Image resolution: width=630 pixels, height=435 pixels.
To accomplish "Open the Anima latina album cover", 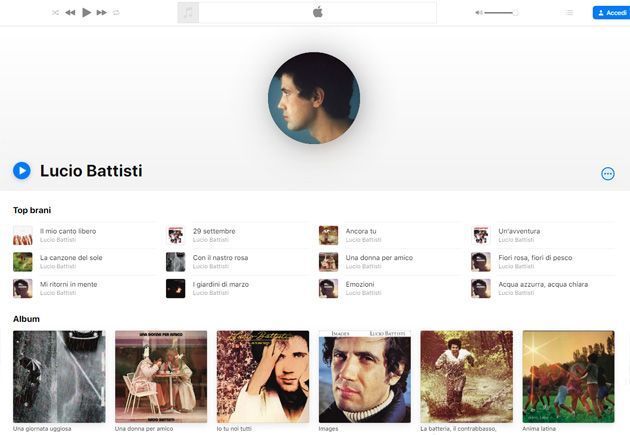I will 568,377.
